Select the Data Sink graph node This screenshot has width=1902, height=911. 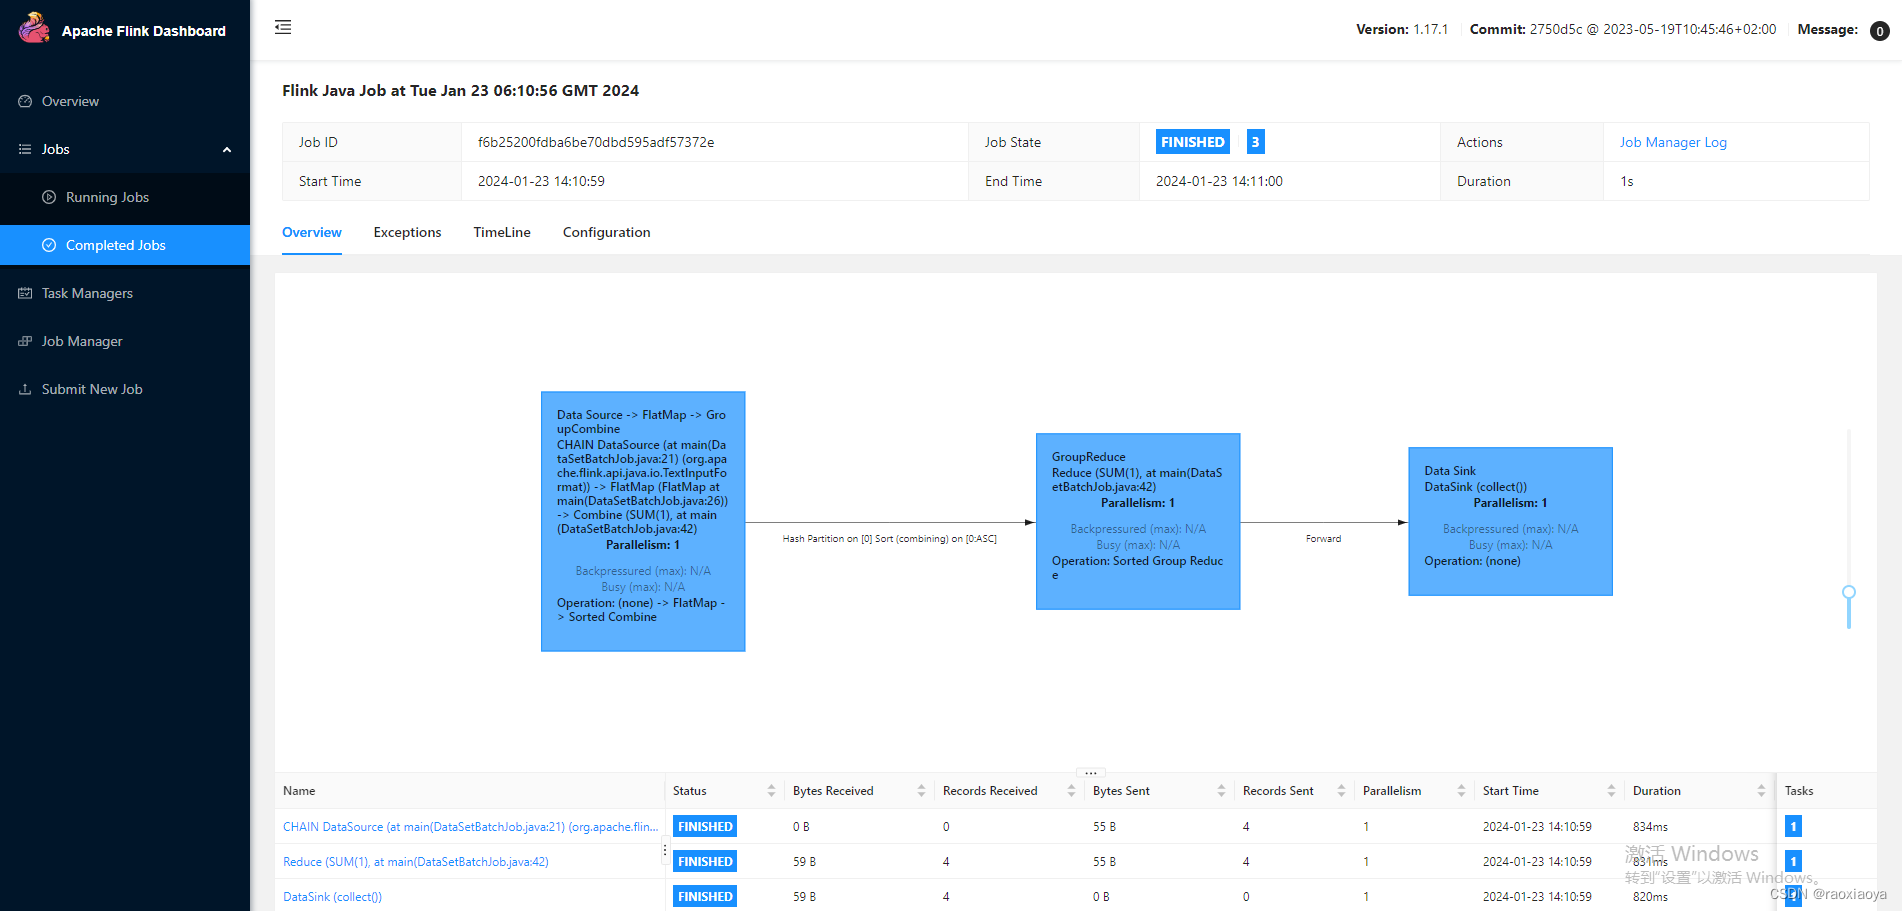point(1510,521)
